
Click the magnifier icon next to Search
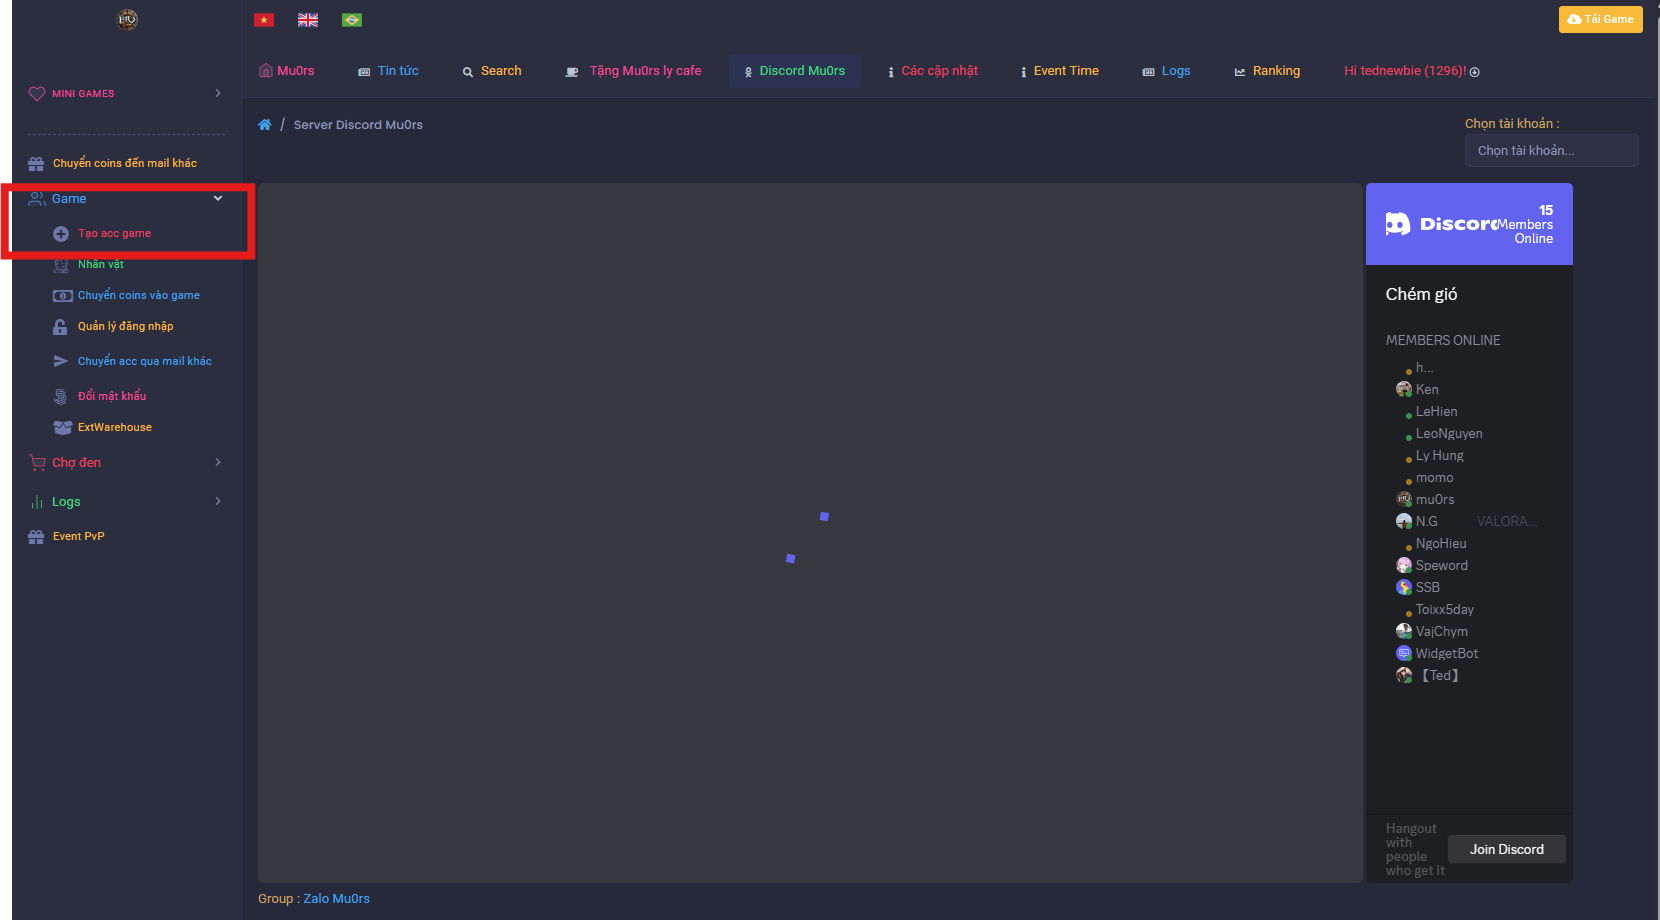(x=466, y=71)
